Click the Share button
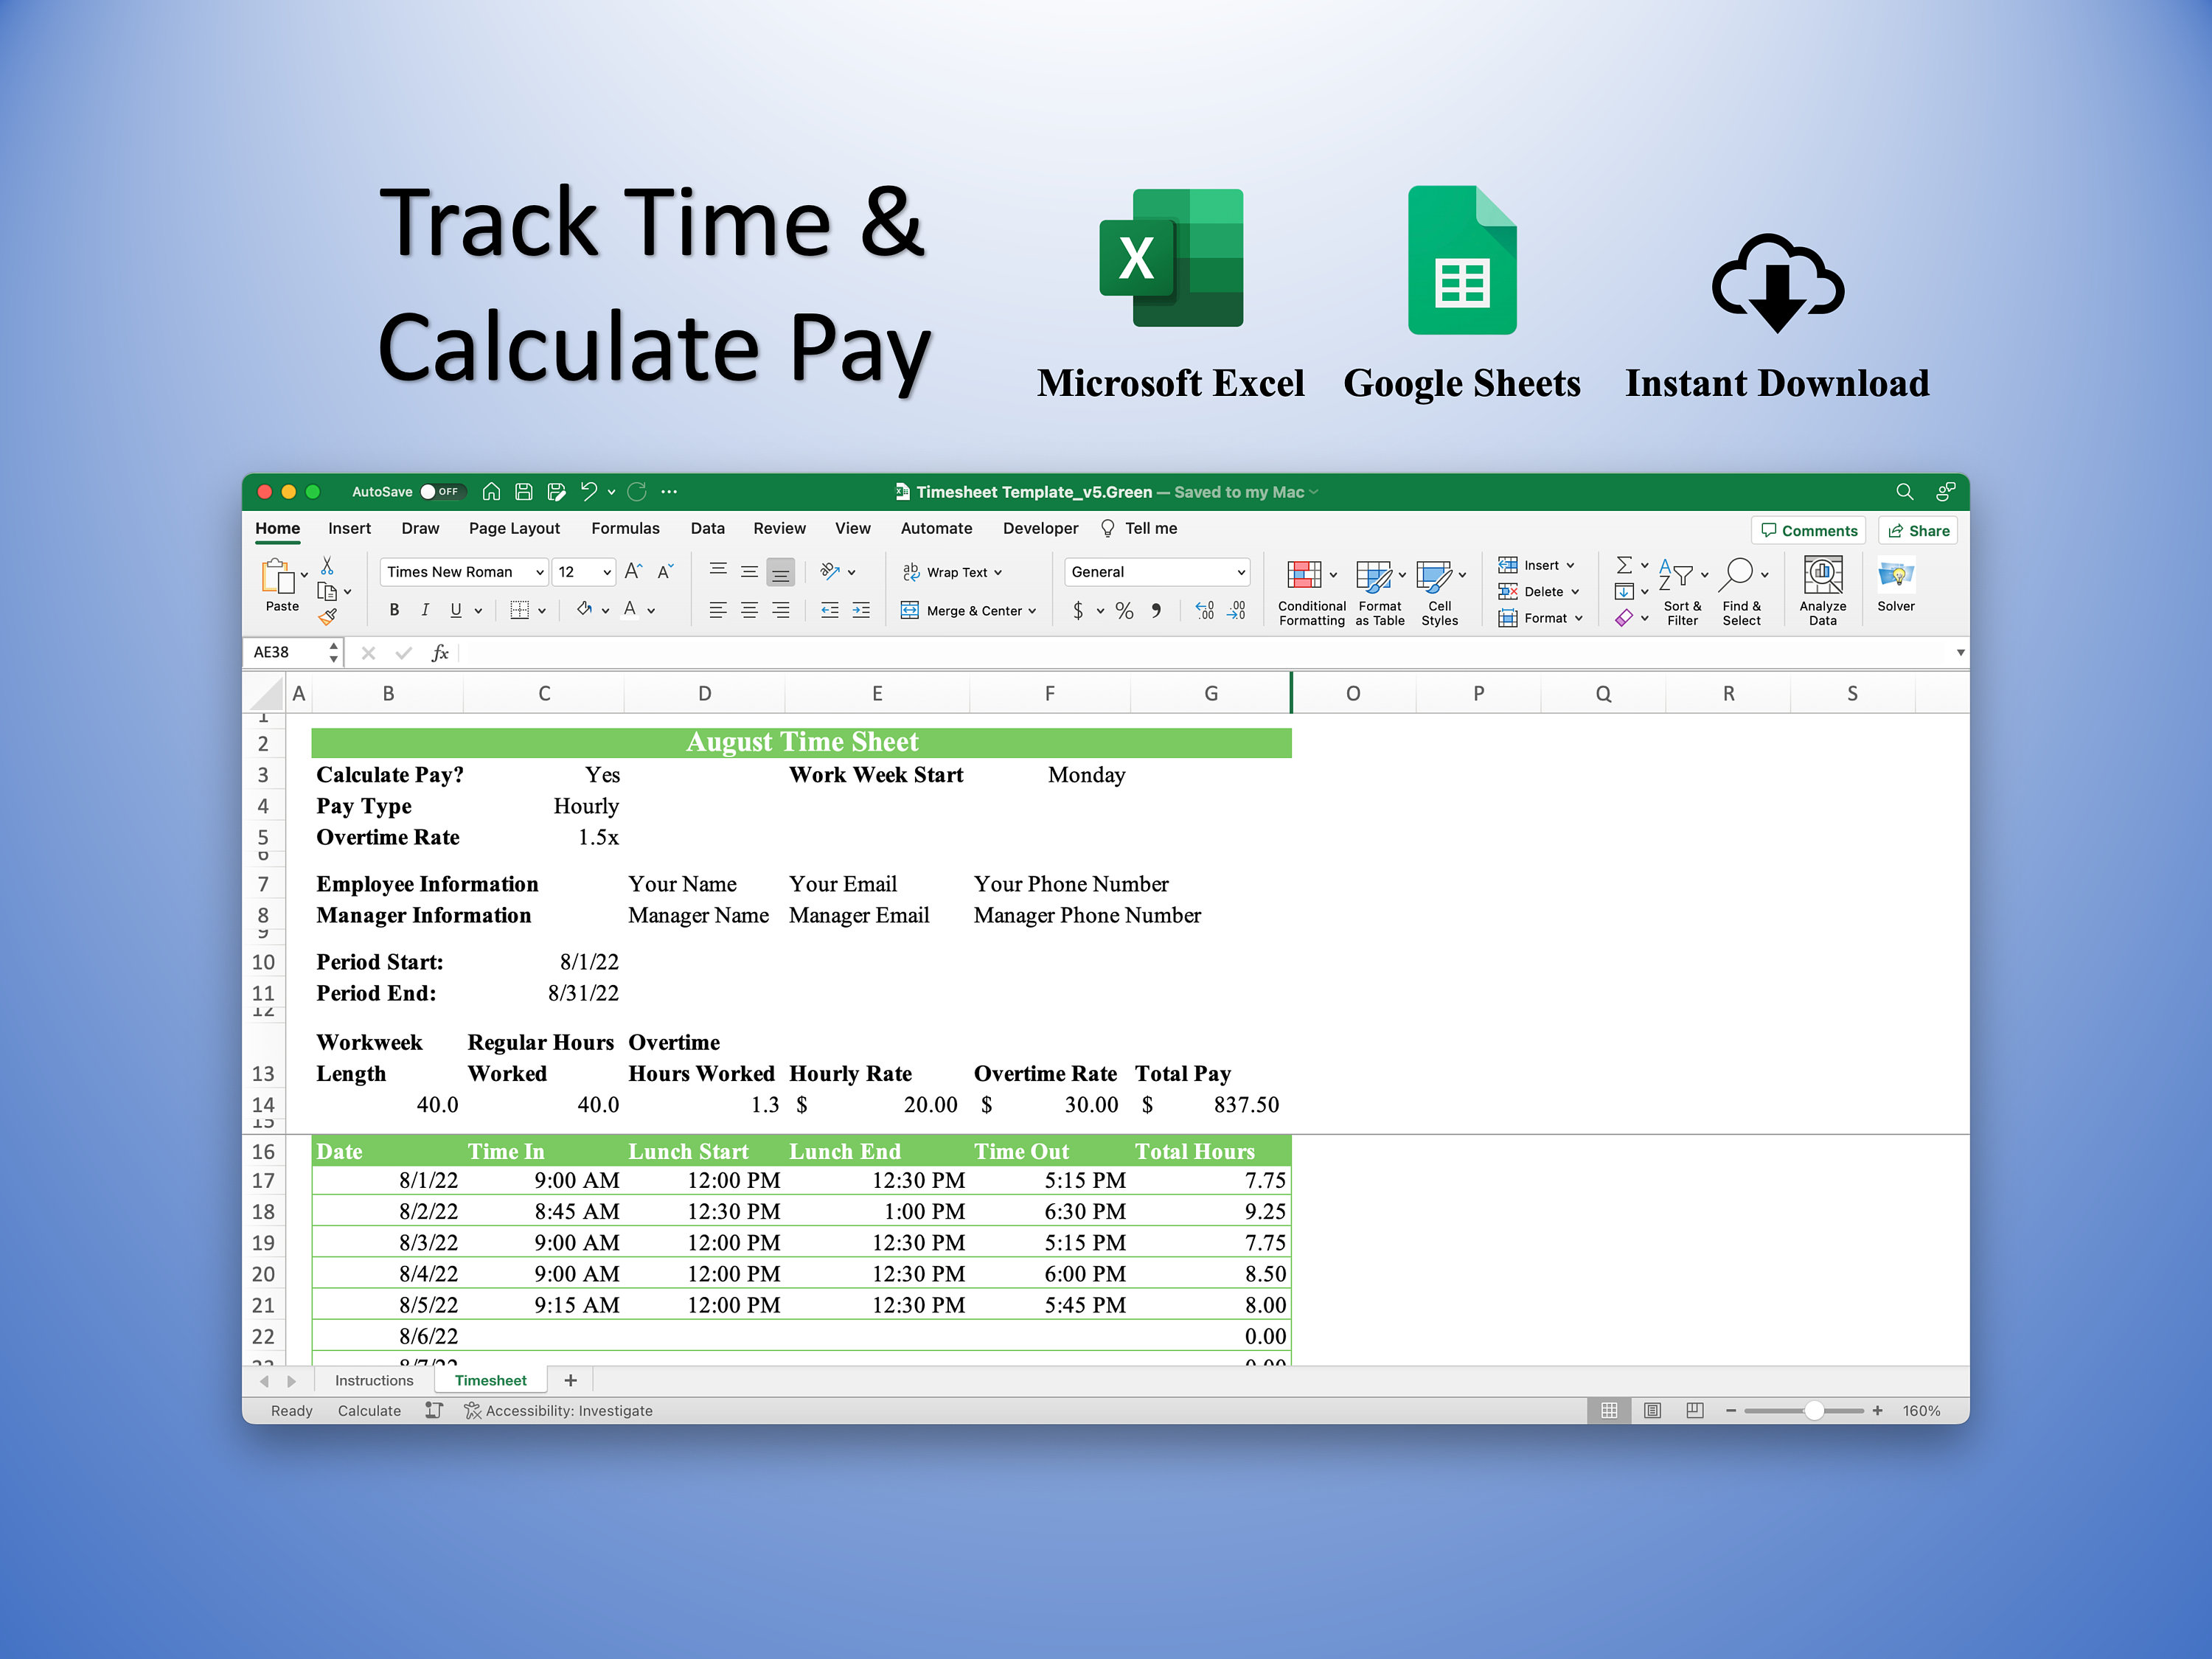This screenshot has height=1659, width=2212. click(1917, 530)
